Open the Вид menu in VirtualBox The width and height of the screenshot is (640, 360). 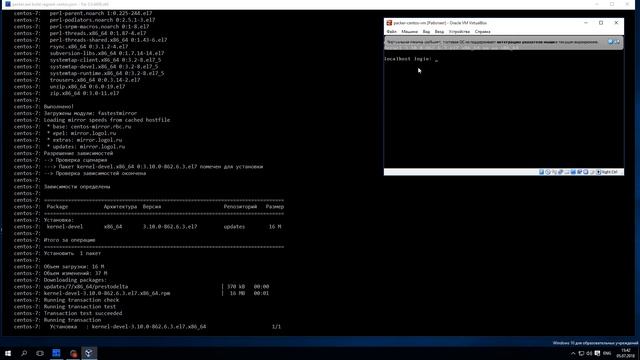coord(426,31)
